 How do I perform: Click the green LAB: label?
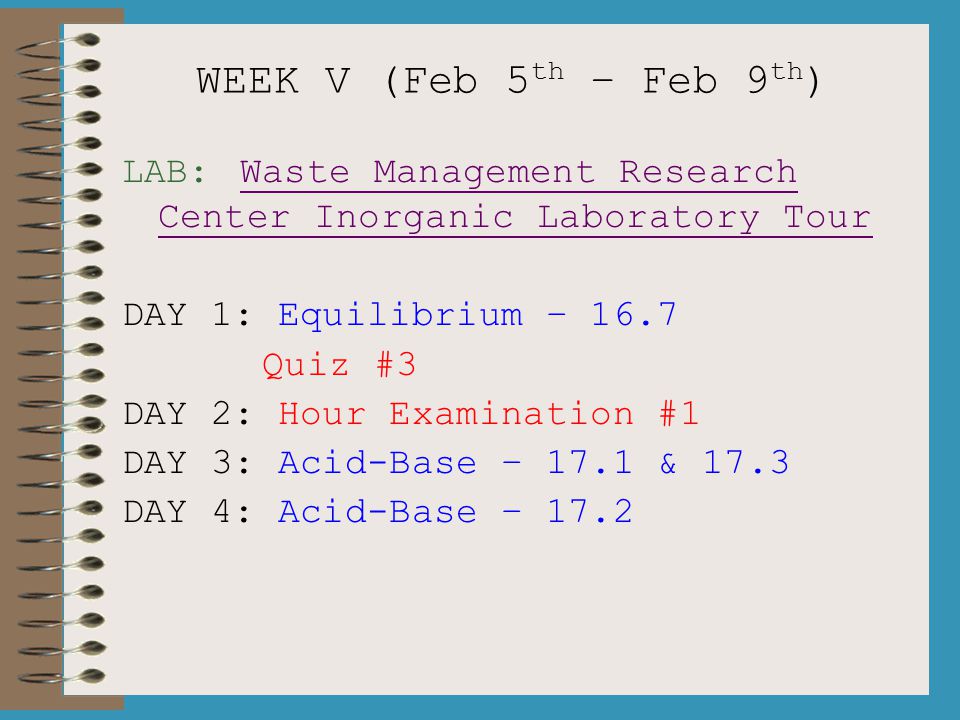(164, 172)
